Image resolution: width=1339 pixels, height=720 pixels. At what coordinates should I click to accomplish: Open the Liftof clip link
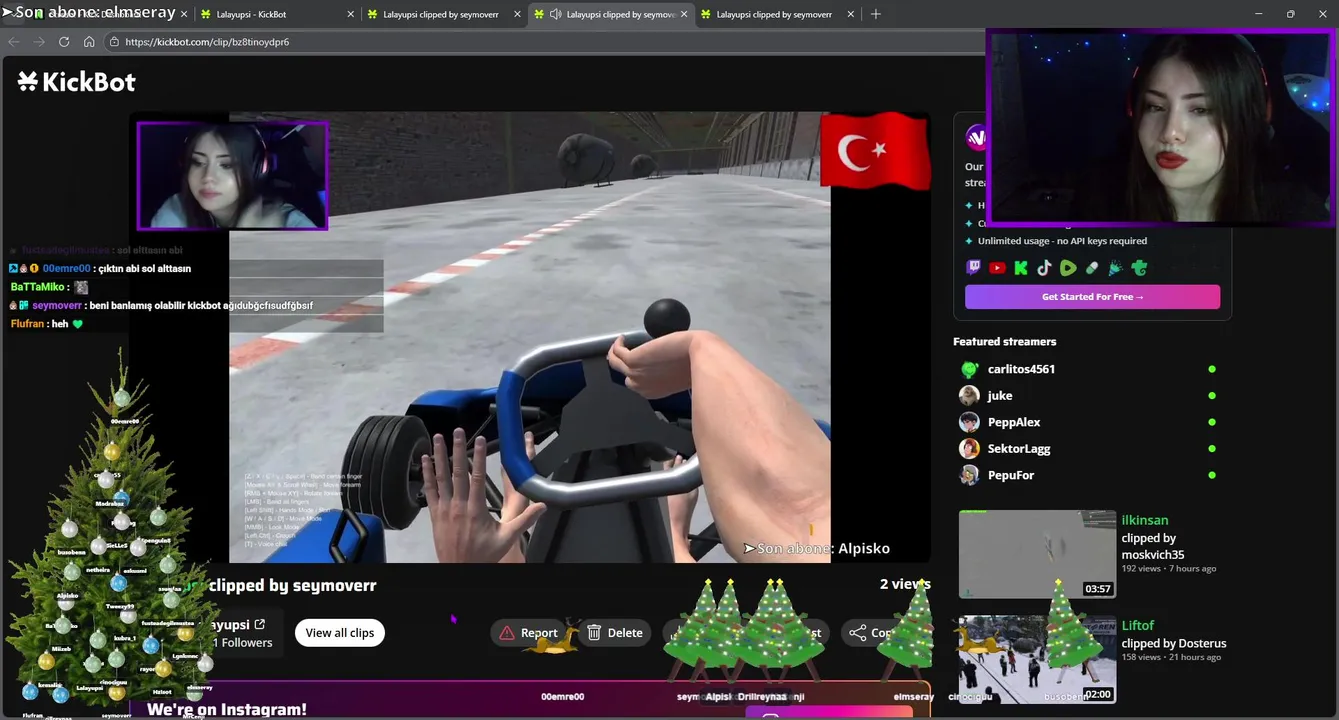point(1138,625)
